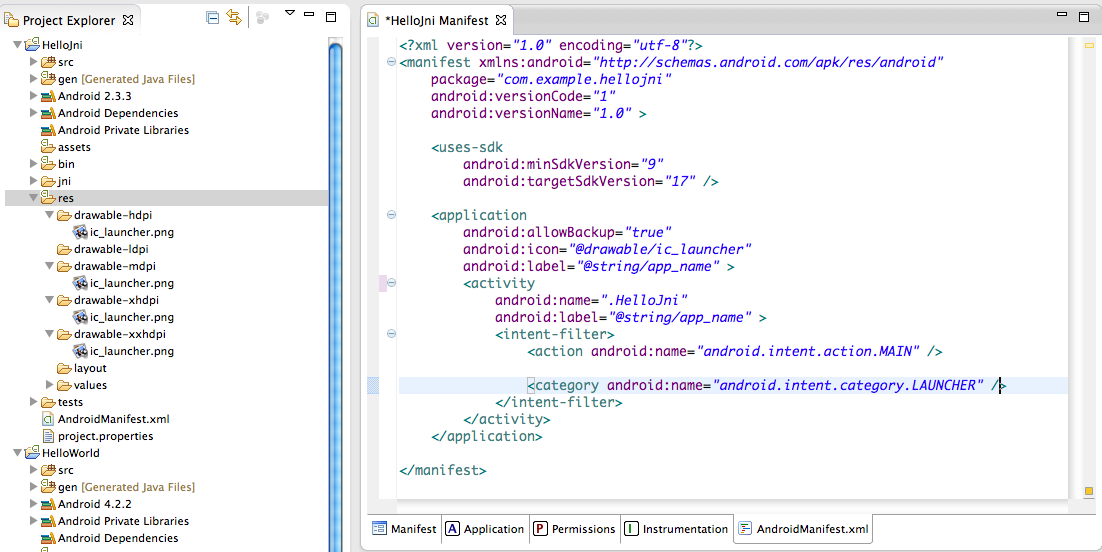Maximize the Project Explorer panel

point(331,17)
